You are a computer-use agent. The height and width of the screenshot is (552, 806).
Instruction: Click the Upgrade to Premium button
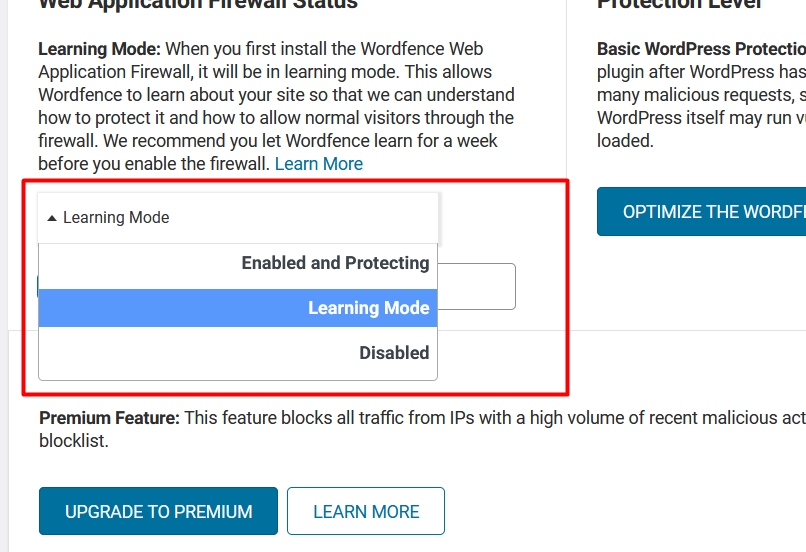(158, 511)
